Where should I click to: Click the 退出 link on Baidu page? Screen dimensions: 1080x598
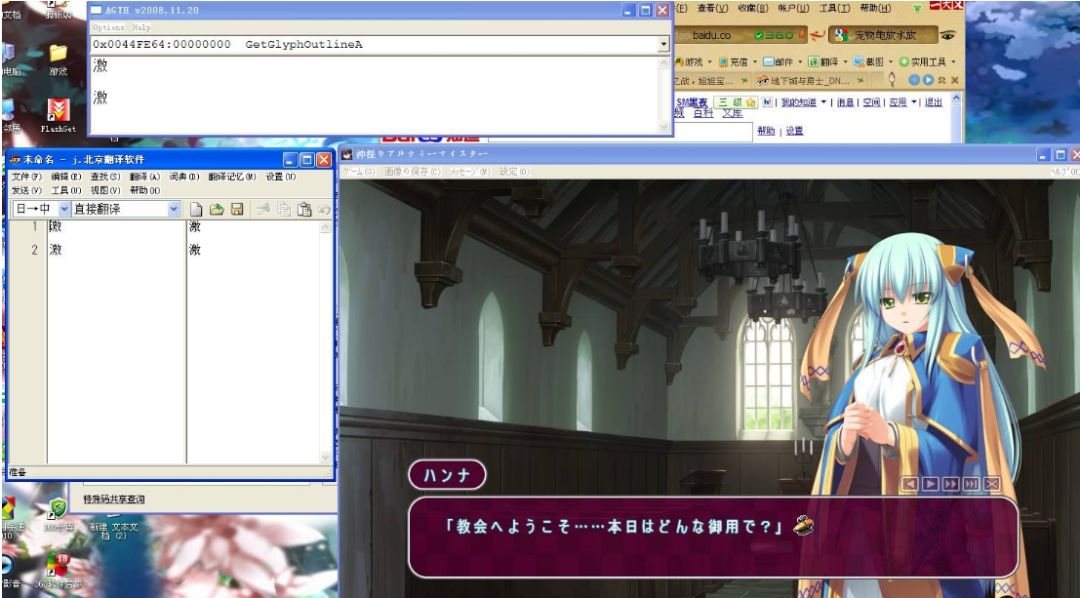pyautogui.click(x=933, y=103)
